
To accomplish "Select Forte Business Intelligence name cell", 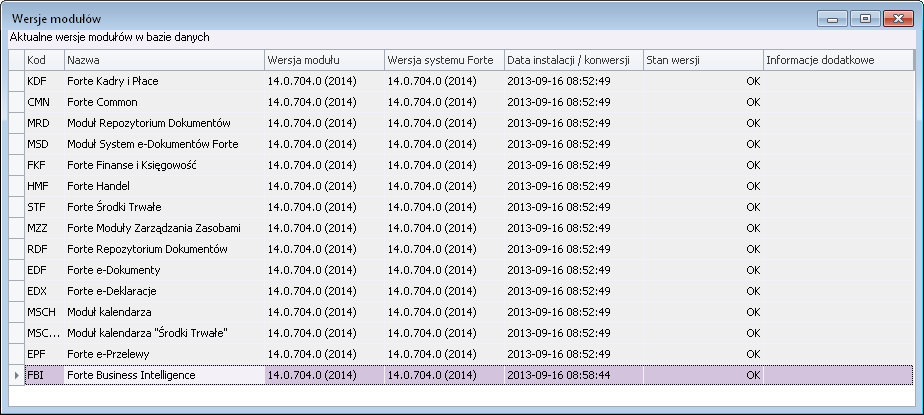I will pyautogui.click(x=164, y=375).
